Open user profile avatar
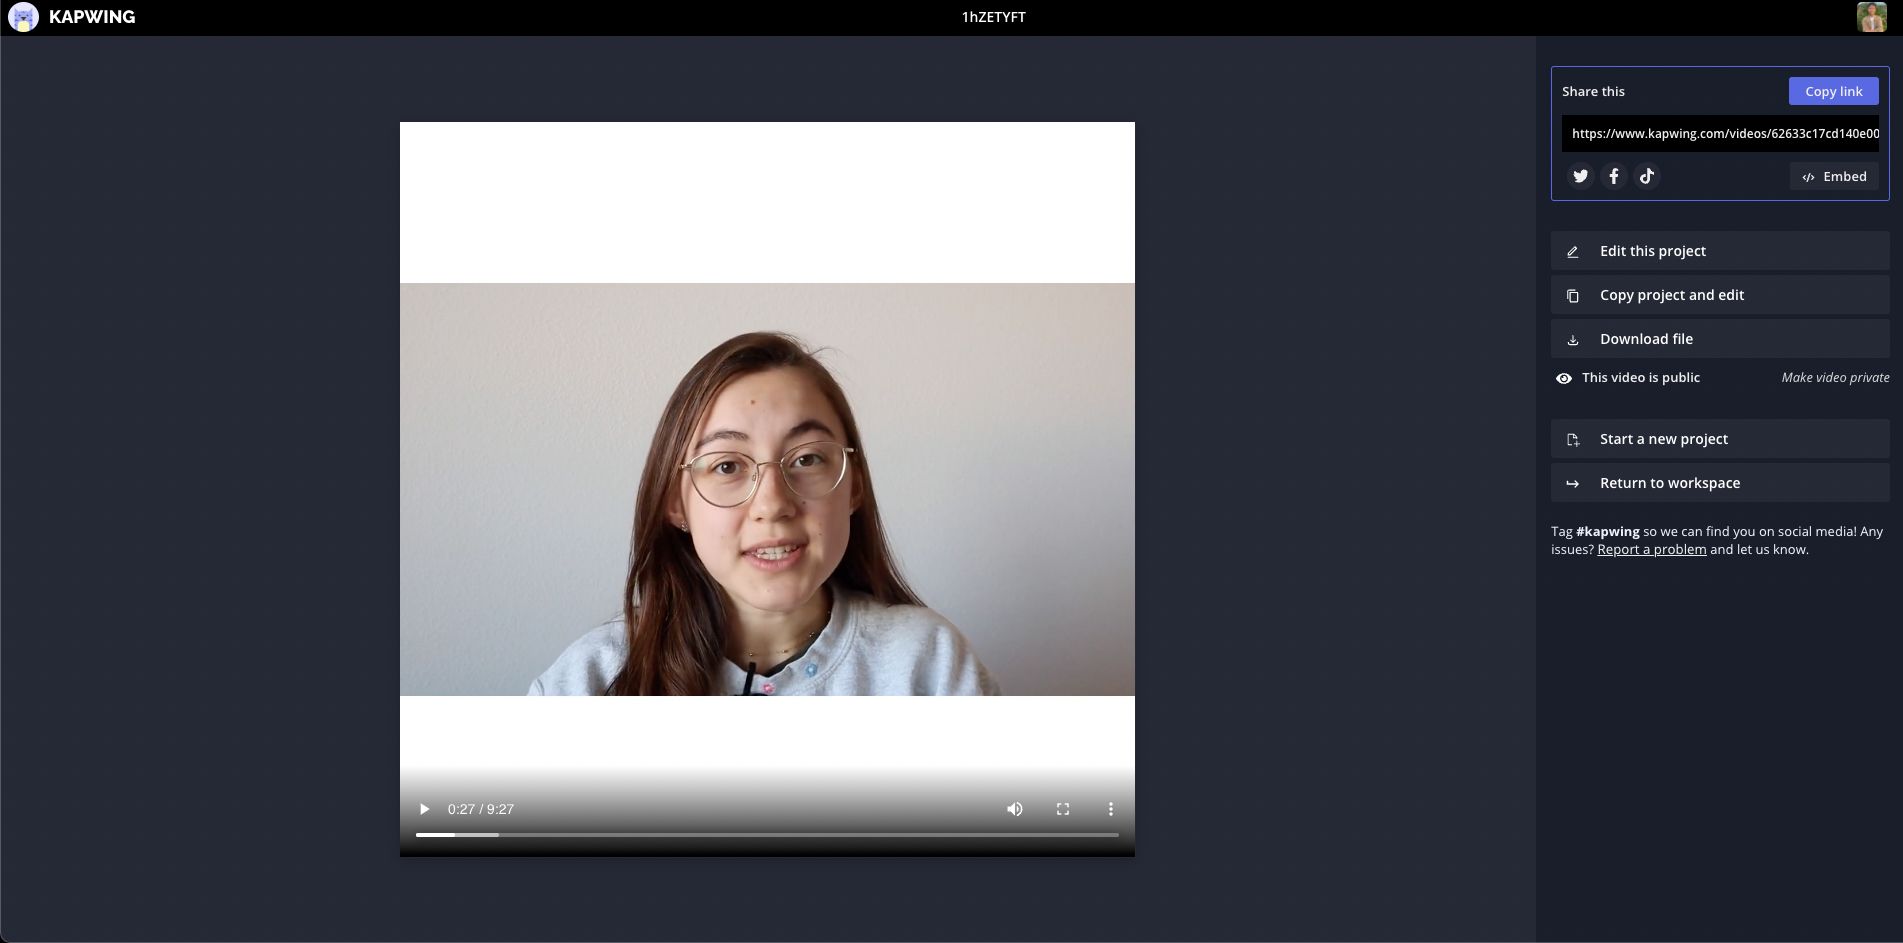1903x943 pixels. click(x=1871, y=17)
